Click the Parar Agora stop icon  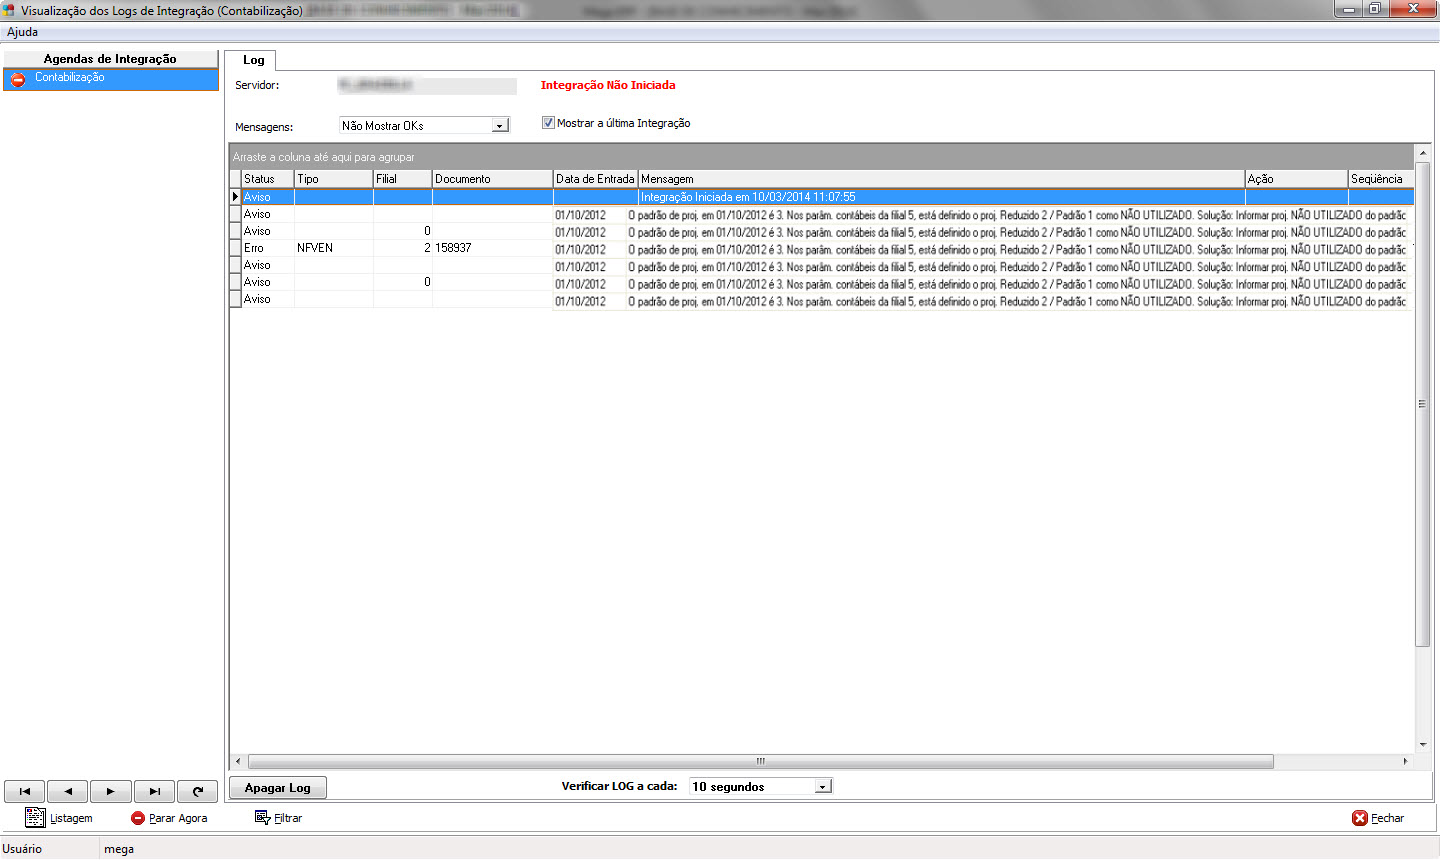[138, 818]
